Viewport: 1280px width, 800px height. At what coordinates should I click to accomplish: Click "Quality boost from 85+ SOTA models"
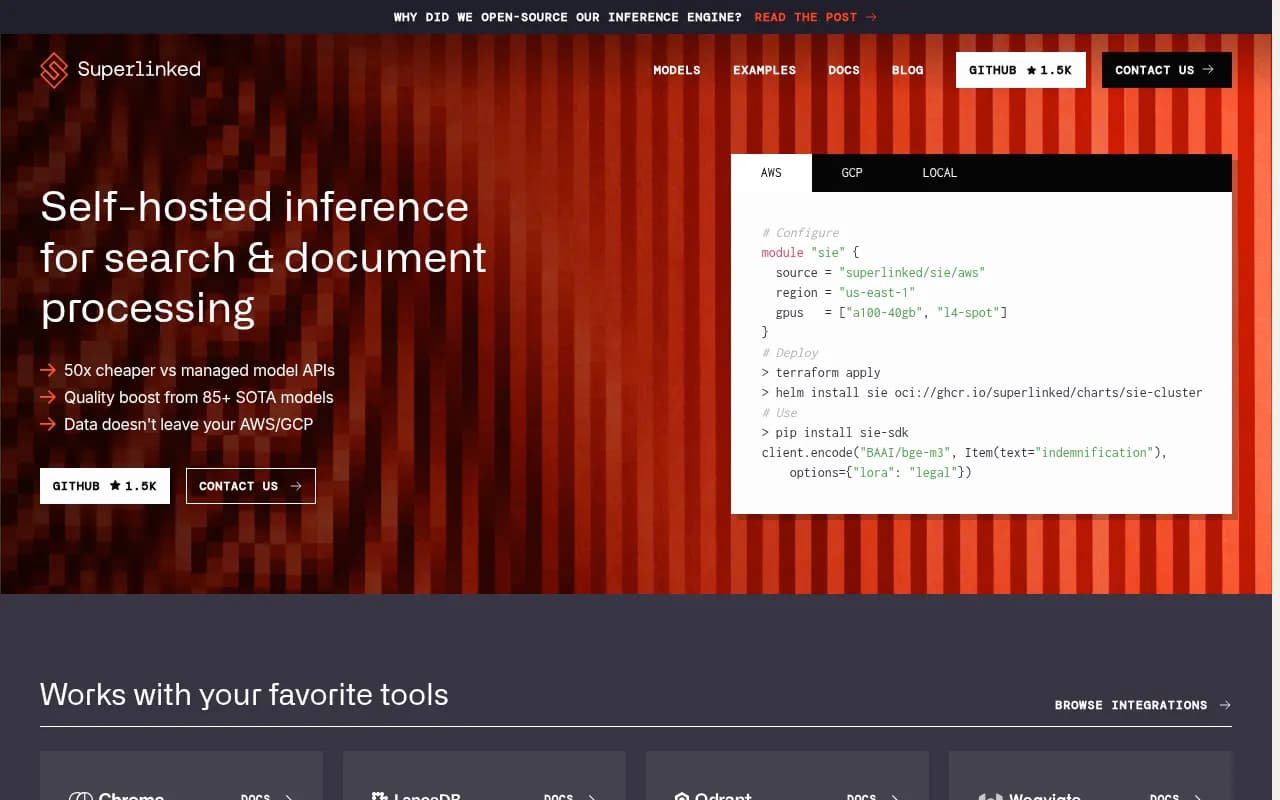pyautogui.click(x=199, y=397)
